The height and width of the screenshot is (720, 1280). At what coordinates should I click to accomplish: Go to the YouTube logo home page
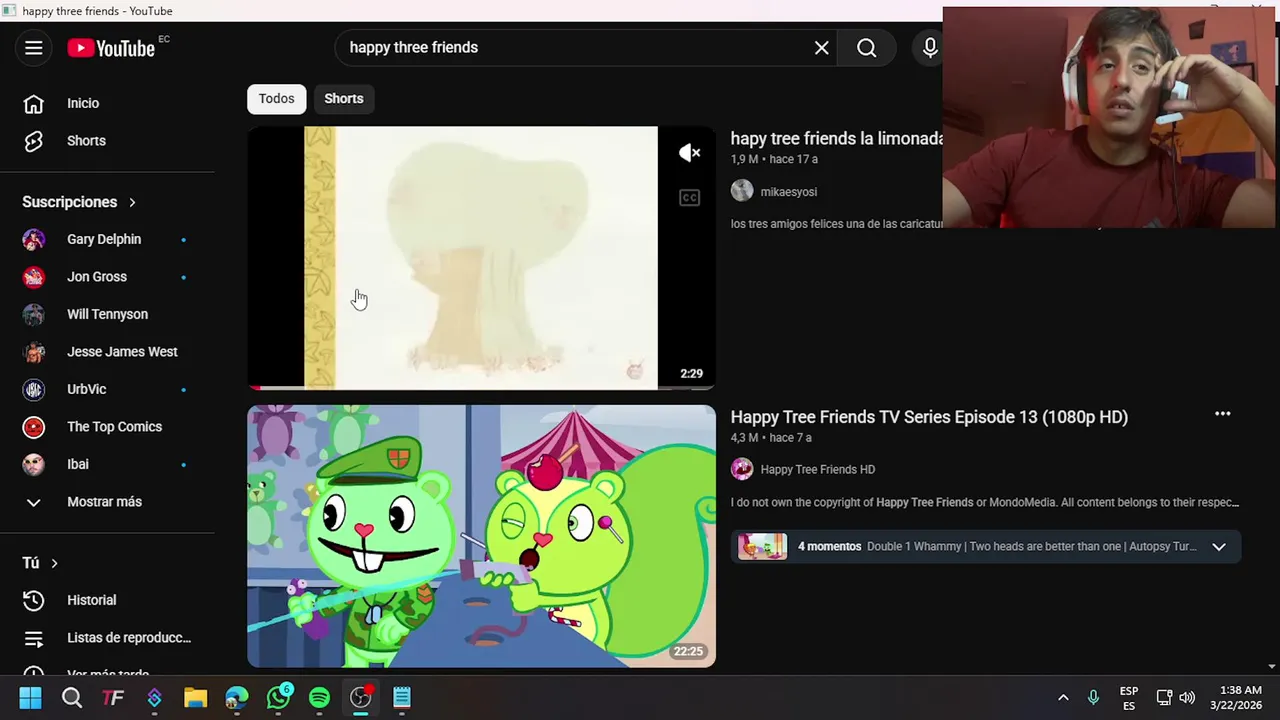point(111,48)
